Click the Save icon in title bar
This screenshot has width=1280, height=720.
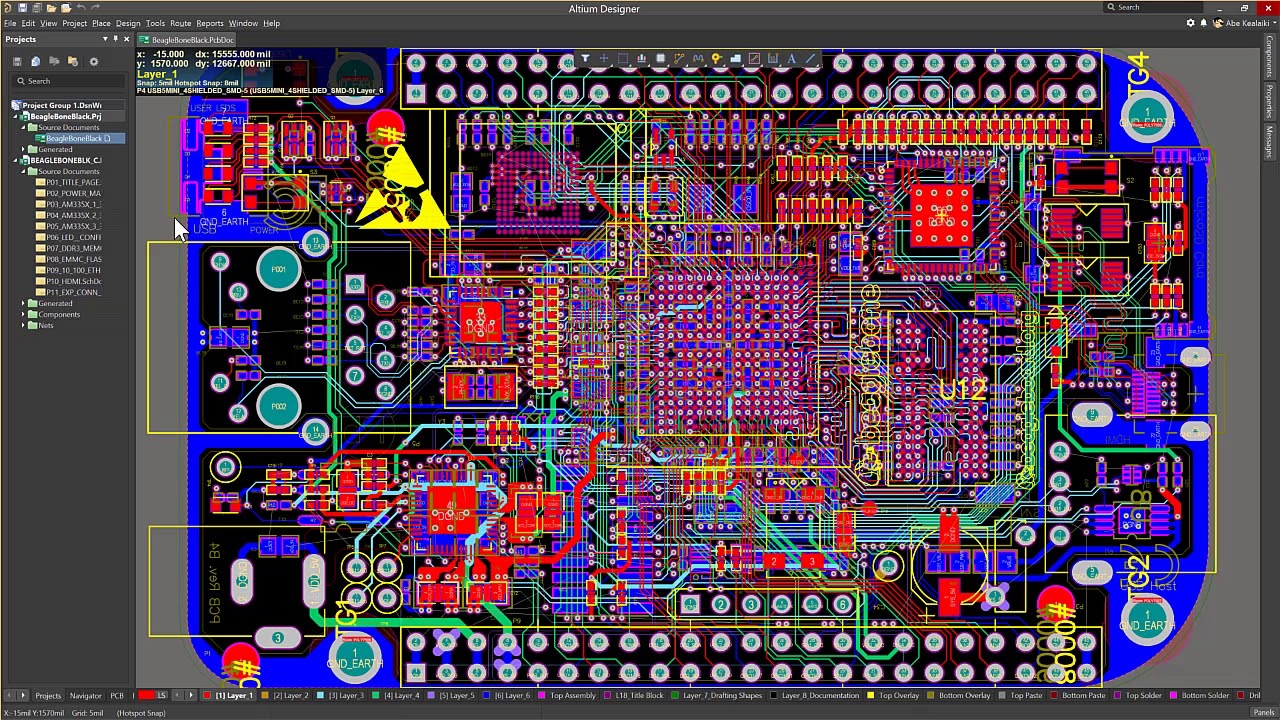tap(21, 8)
